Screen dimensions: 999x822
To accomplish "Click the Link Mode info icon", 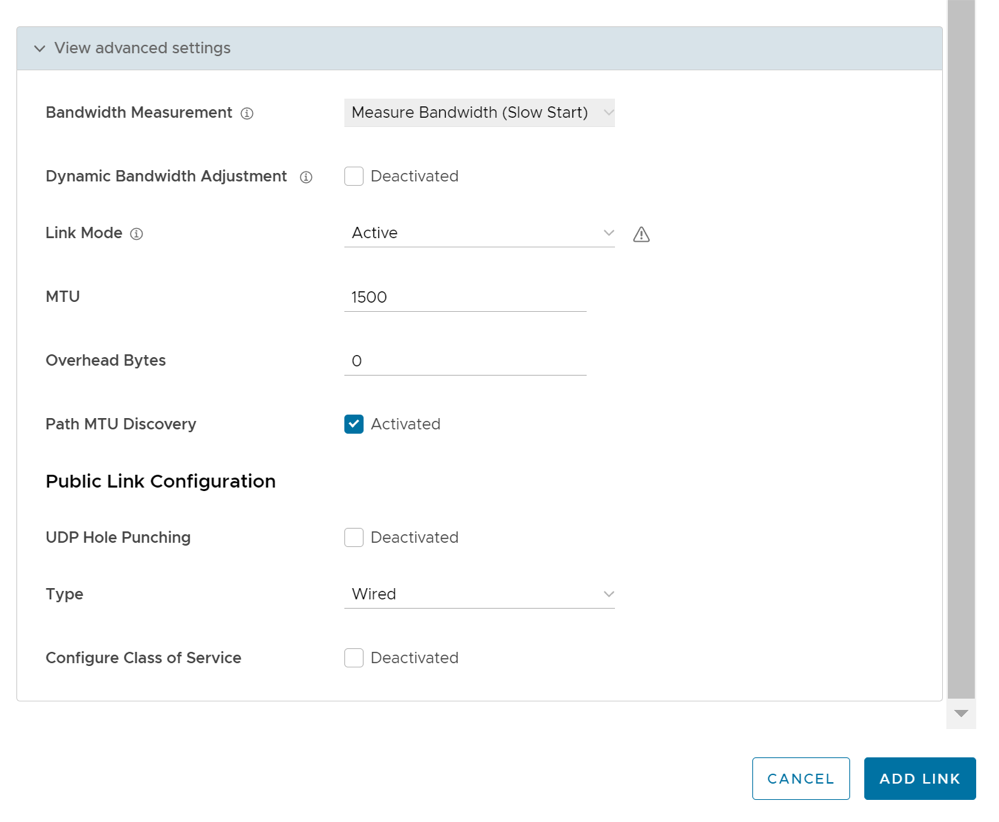I will [x=137, y=234].
